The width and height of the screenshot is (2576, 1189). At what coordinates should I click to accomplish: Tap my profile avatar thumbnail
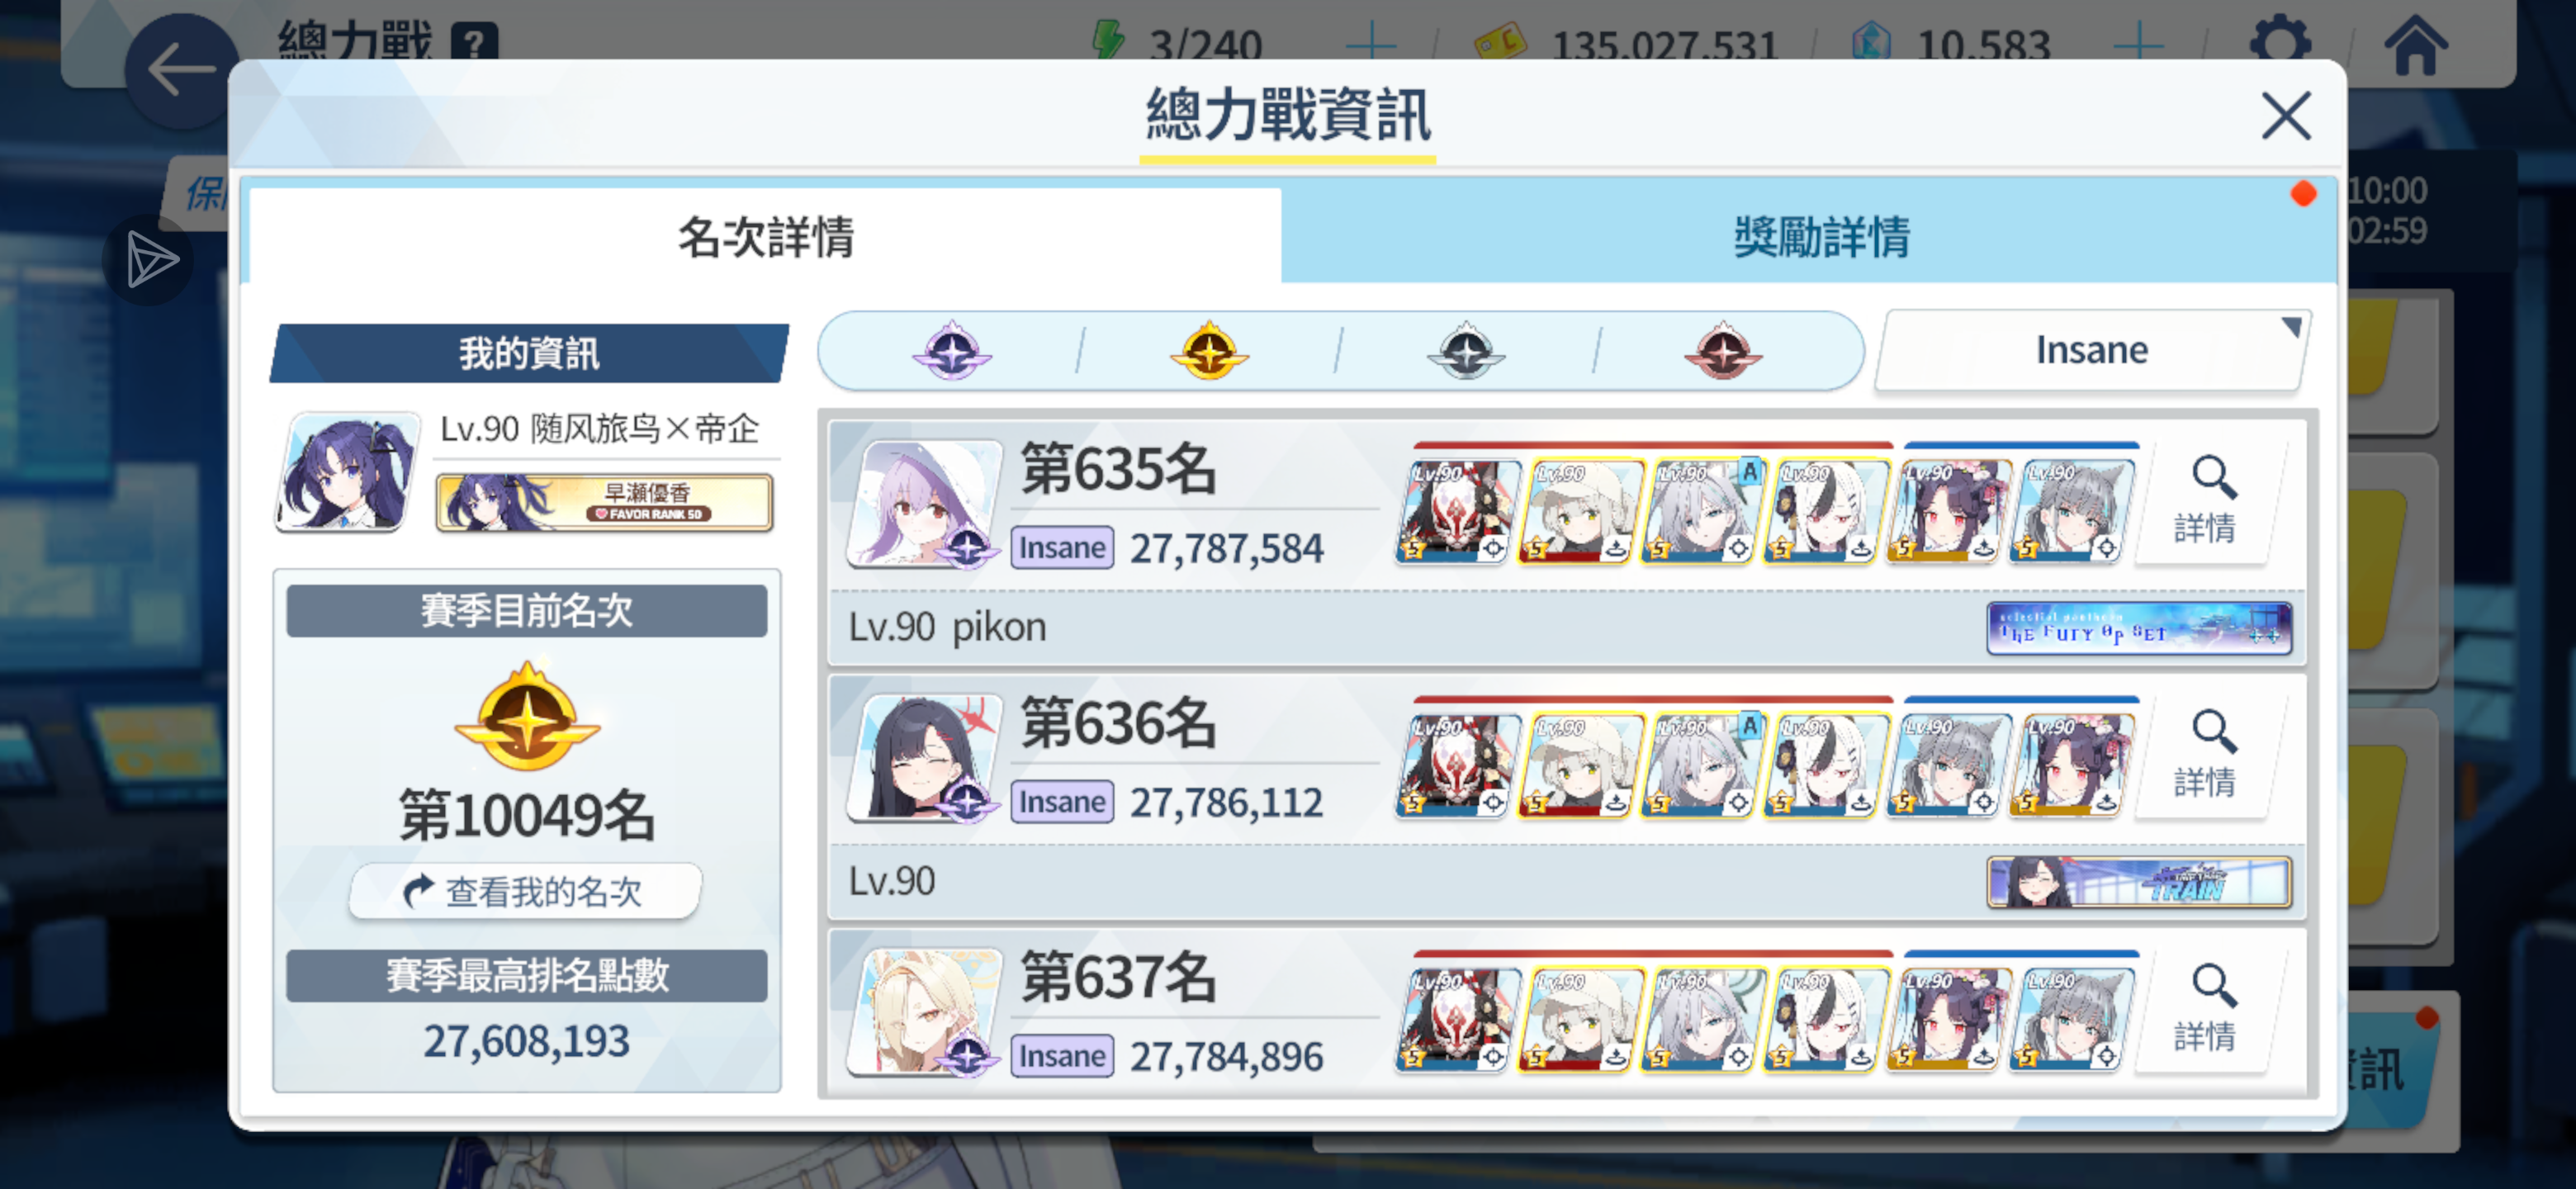tap(347, 472)
